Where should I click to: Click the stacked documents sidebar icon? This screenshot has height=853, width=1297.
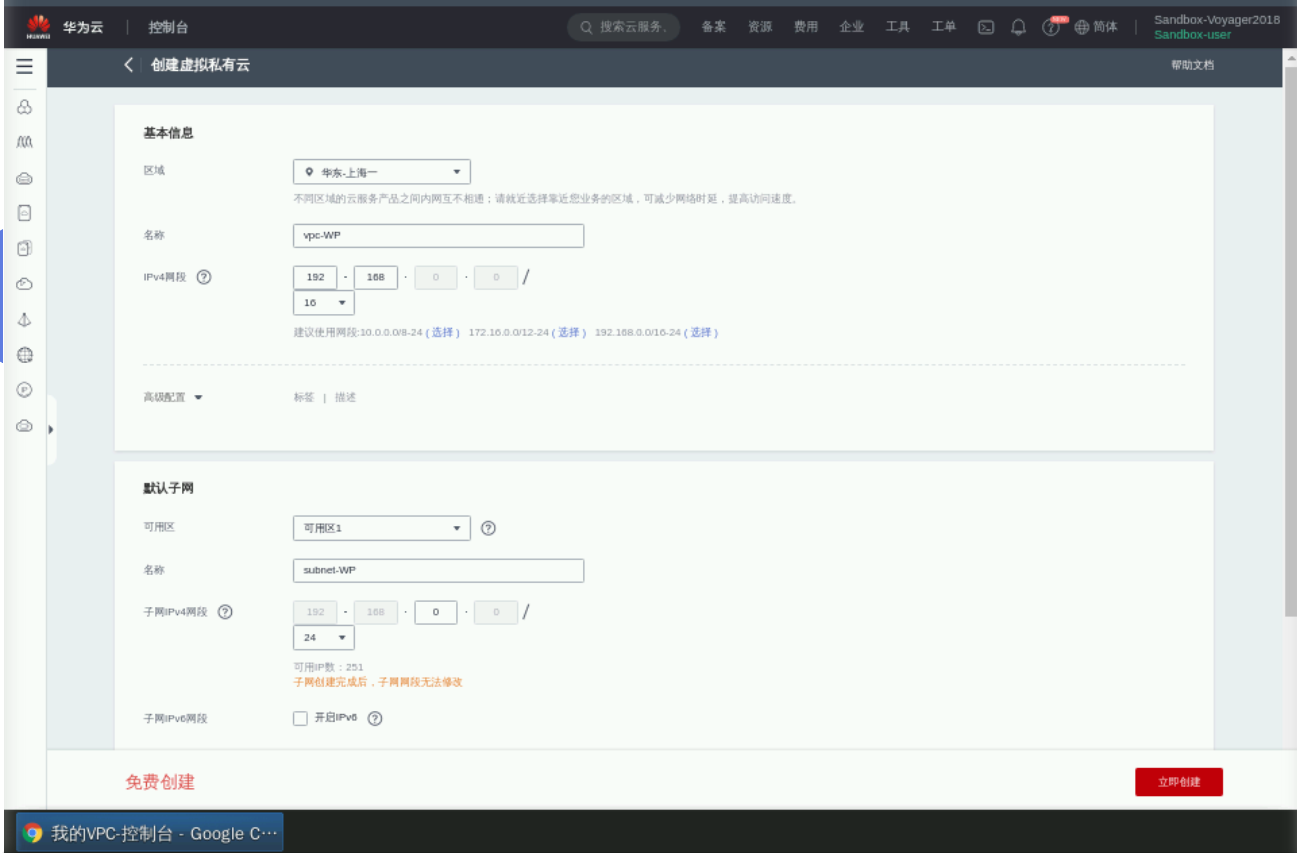[x=25, y=248]
